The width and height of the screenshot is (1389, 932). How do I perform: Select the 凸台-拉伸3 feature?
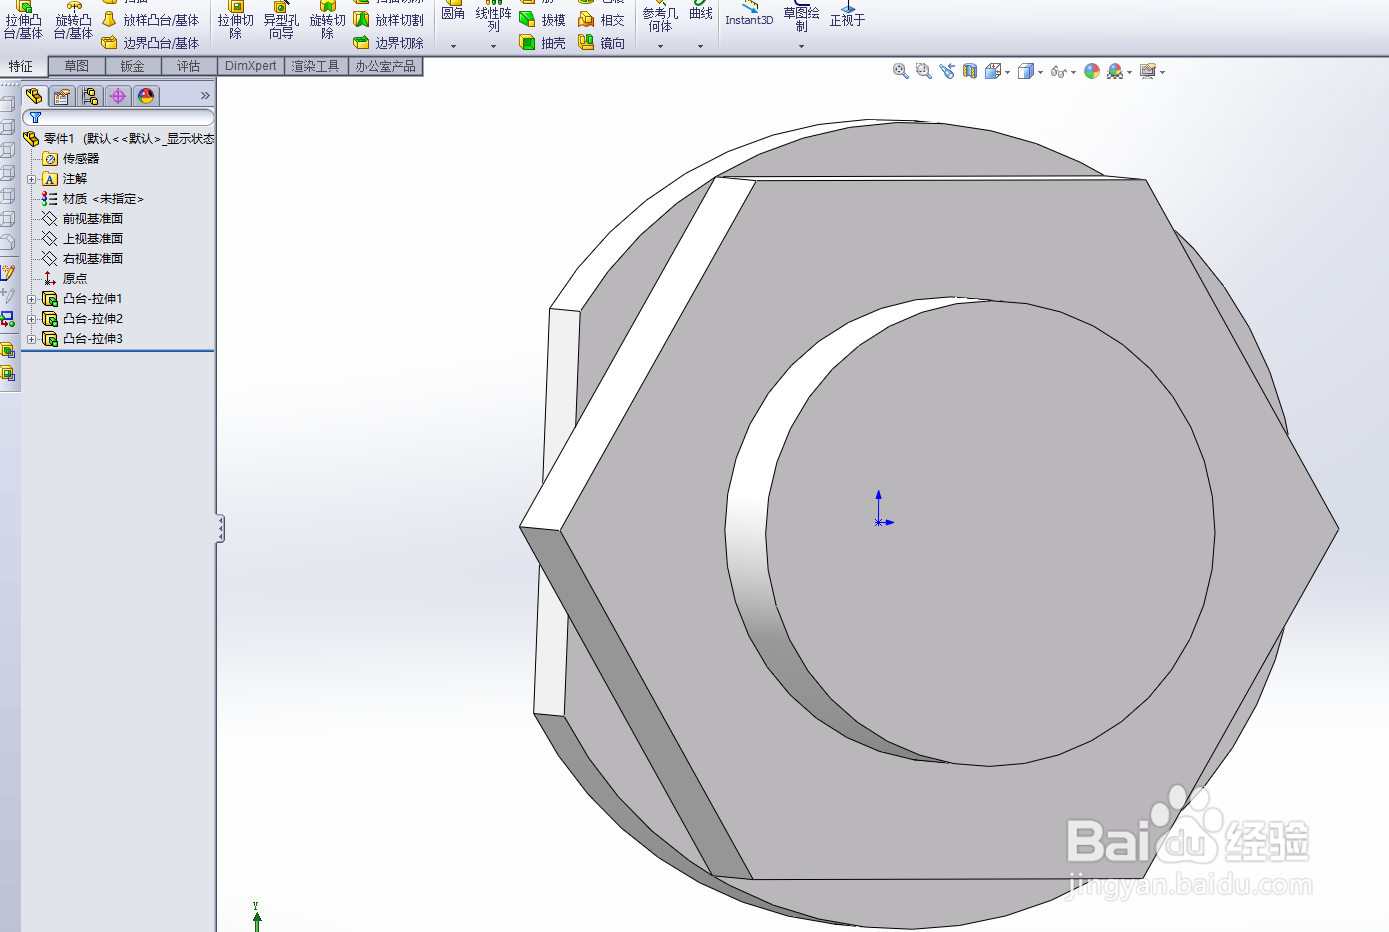point(83,338)
